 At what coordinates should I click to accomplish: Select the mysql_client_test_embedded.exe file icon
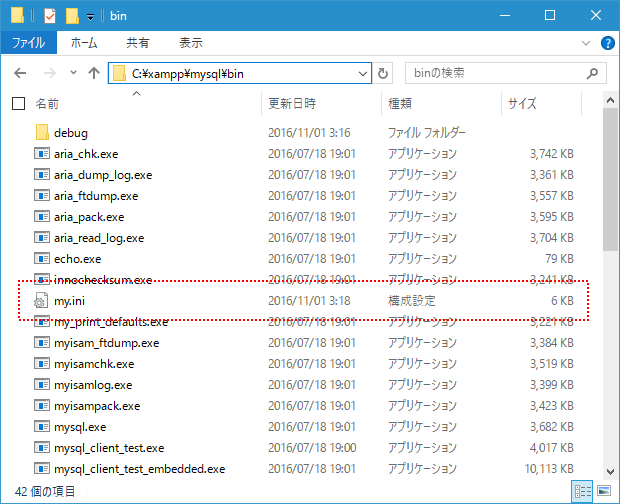(x=42, y=468)
